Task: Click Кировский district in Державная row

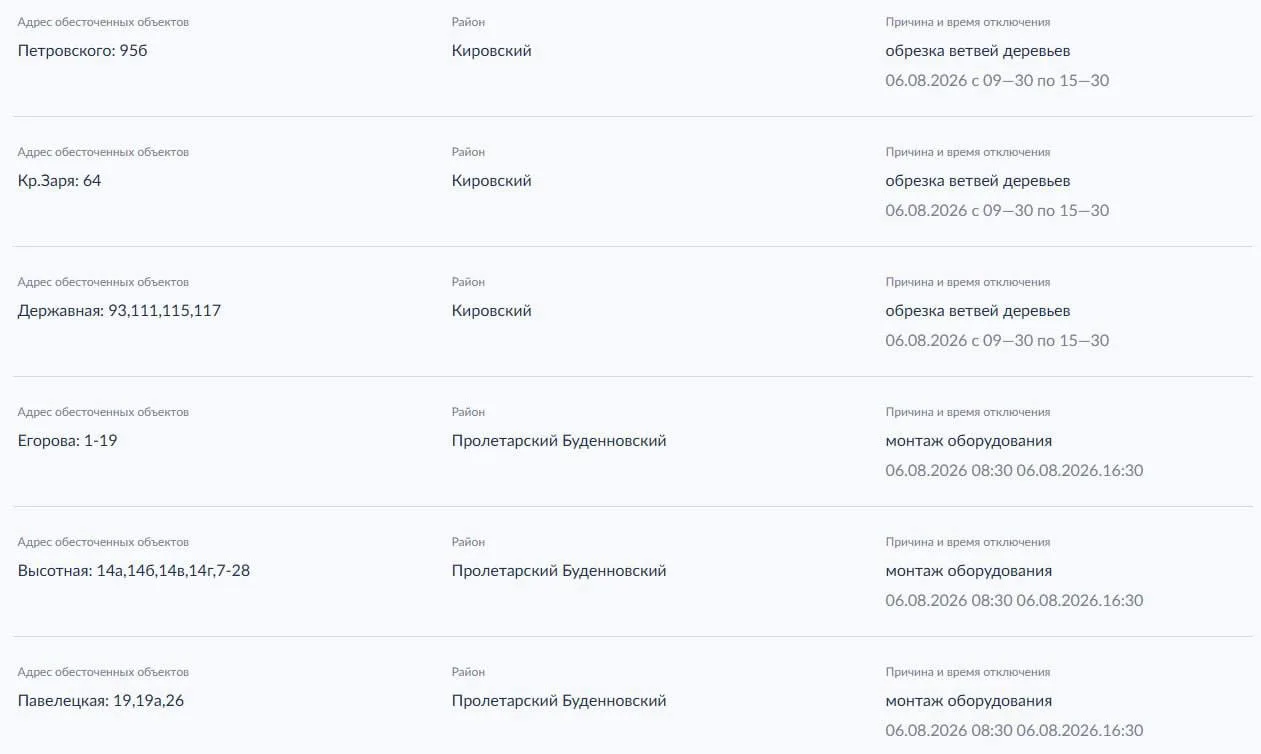Action: (491, 311)
